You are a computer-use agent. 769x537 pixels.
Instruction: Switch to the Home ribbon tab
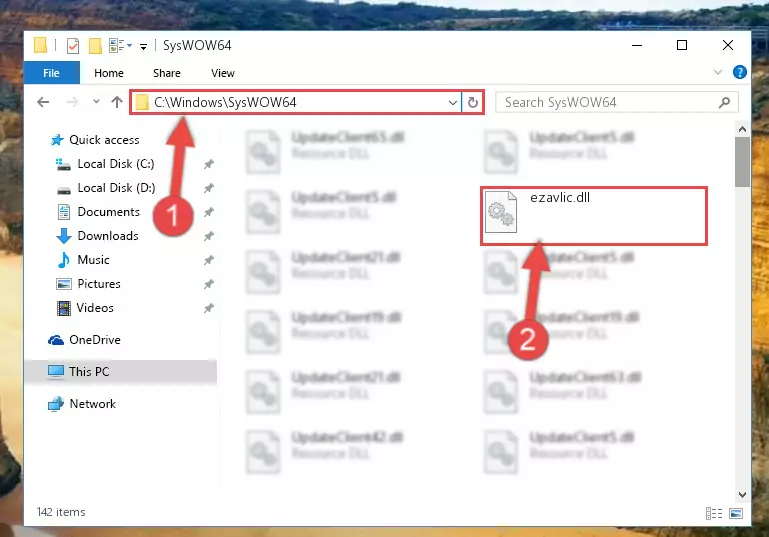[109, 73]
